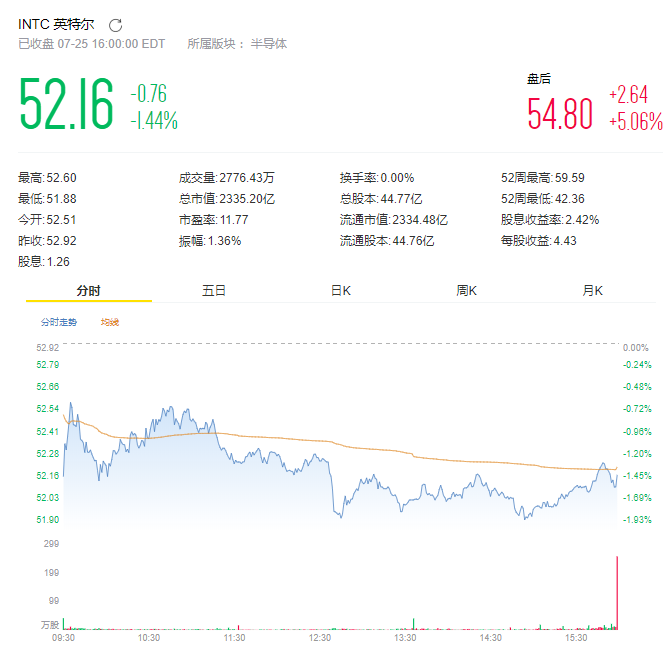The image size is (666, 647).
Task: Click the 15:30 time axis label
Action: [576, 636]
